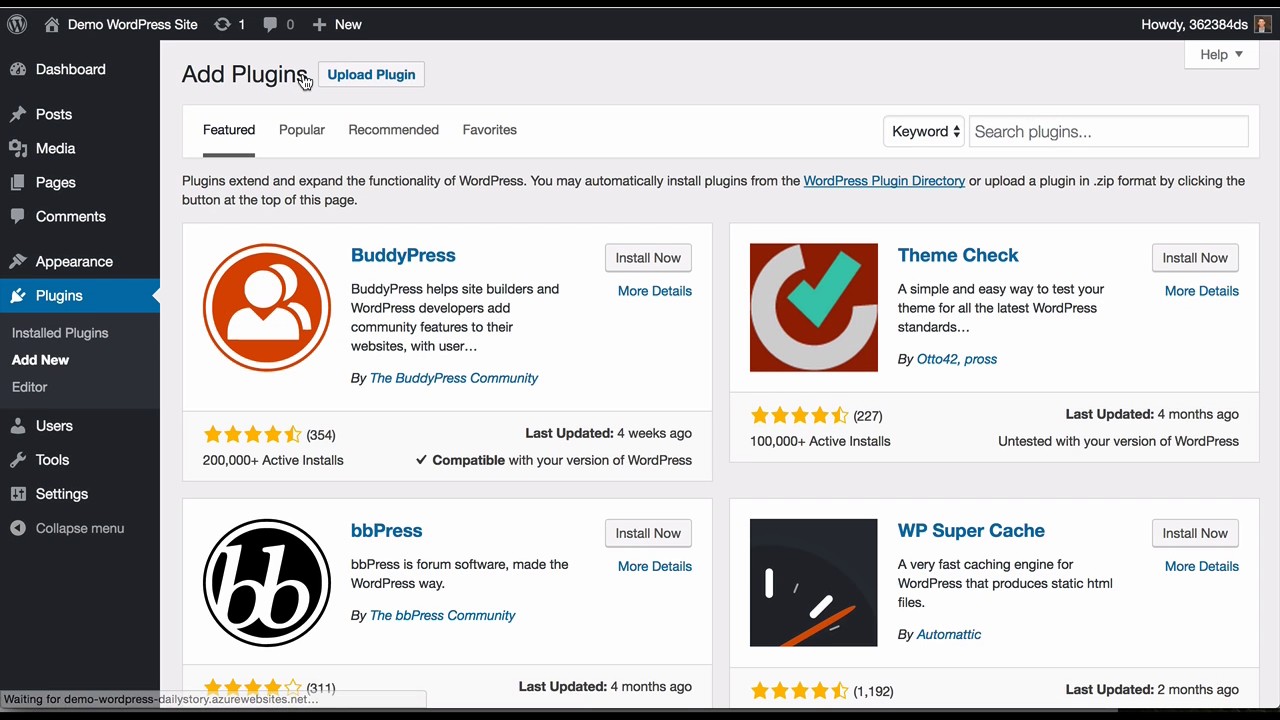Install the bbPress plugin now

[648, 533]
